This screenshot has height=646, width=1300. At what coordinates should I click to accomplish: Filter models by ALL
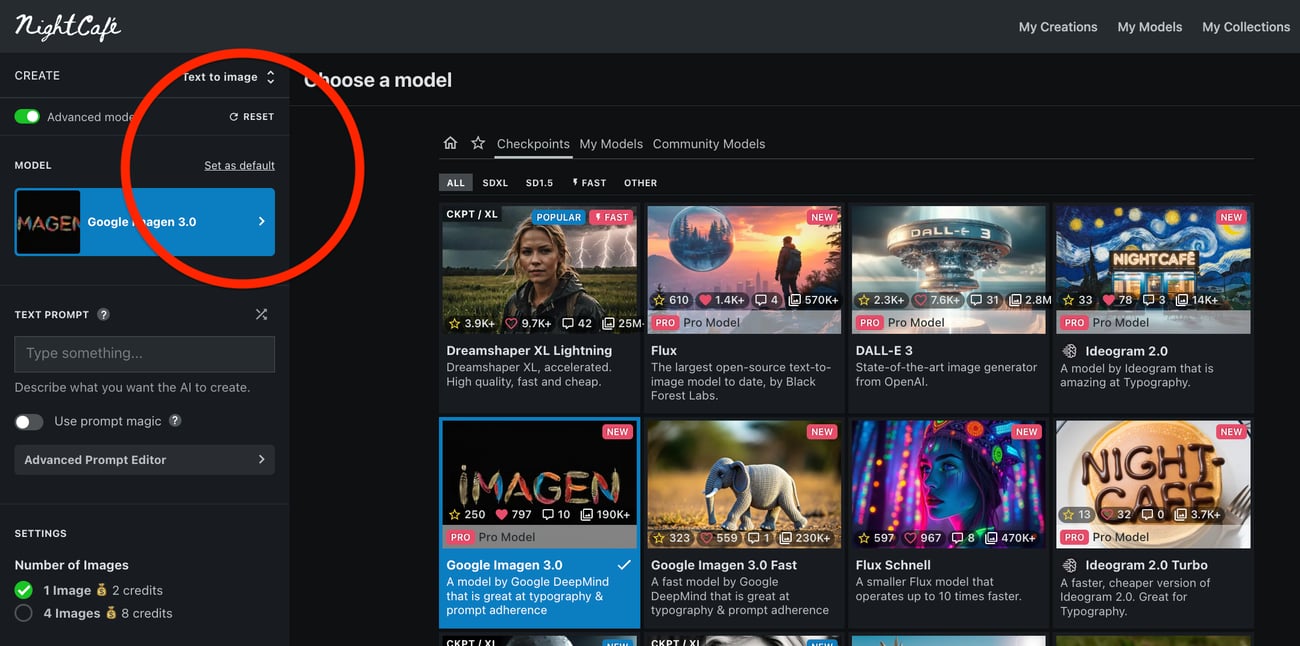click(456, 183)
